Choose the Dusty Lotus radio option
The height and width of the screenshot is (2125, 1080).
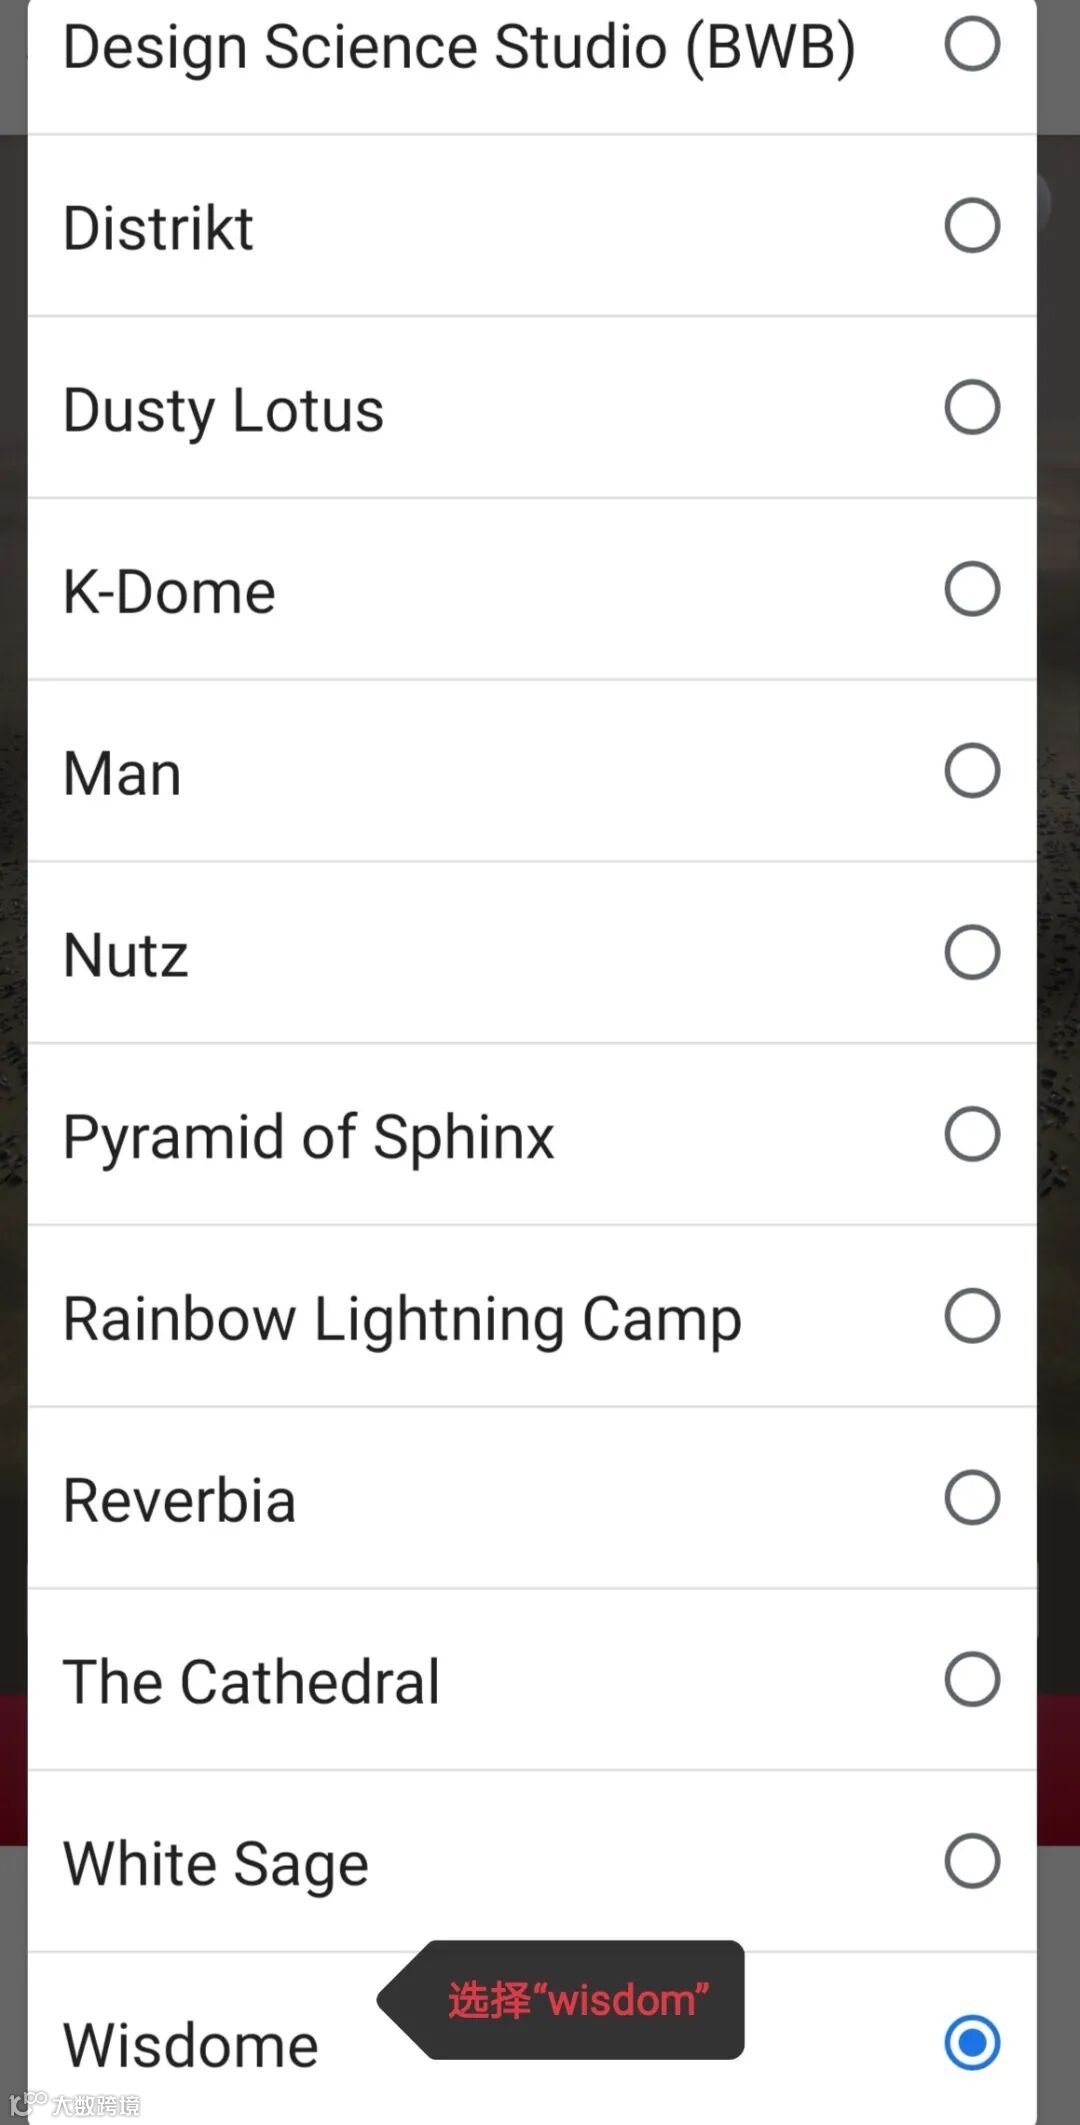[x=972, y=407]
